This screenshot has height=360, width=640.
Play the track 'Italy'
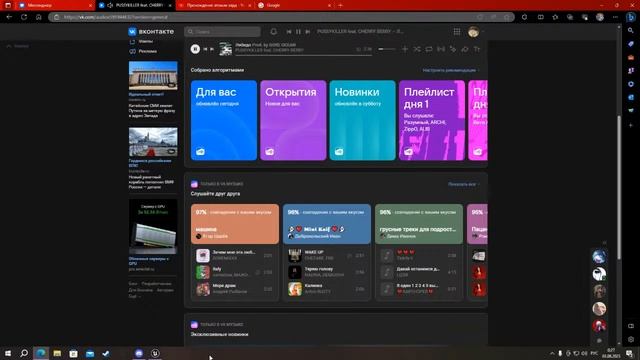pos(234,272)
